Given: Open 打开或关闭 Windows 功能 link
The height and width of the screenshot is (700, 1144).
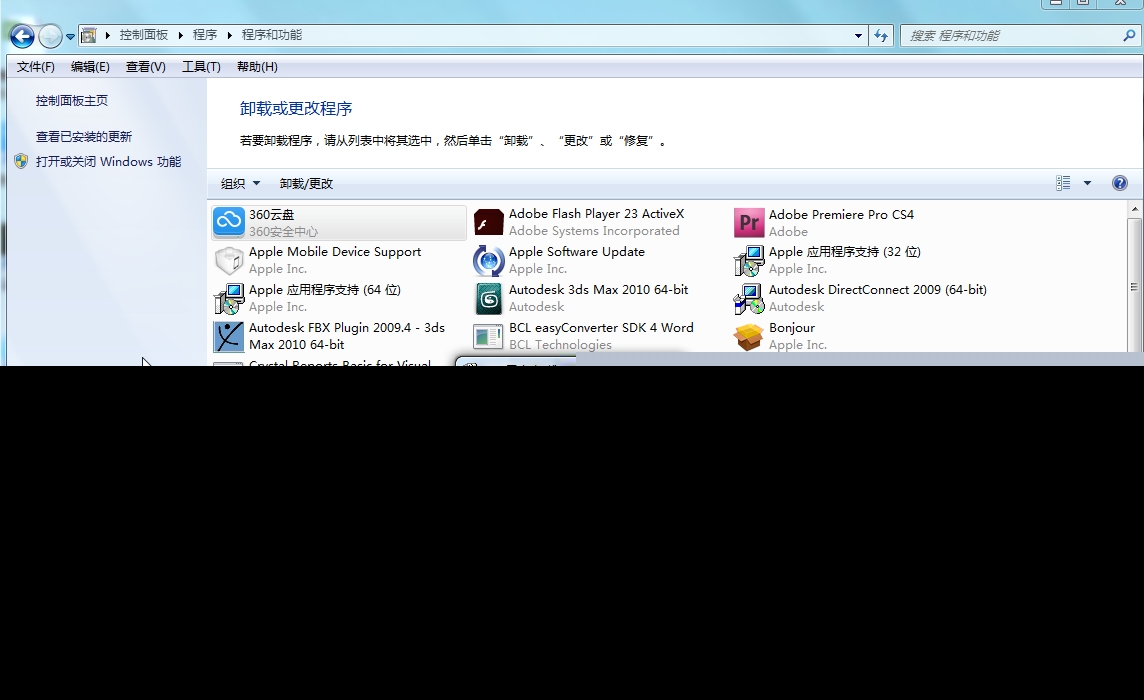Looking at the screenshot, I should pyautogui.click(x=108, y=161).
